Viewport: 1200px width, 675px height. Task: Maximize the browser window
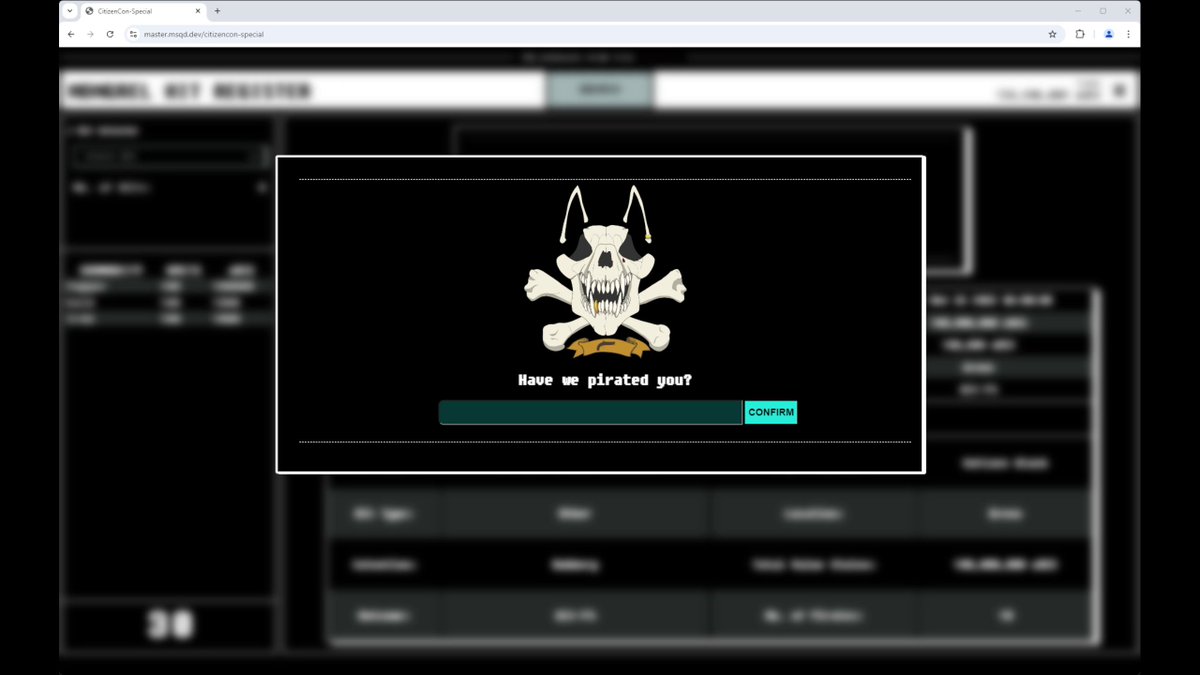click(1103, 11)
